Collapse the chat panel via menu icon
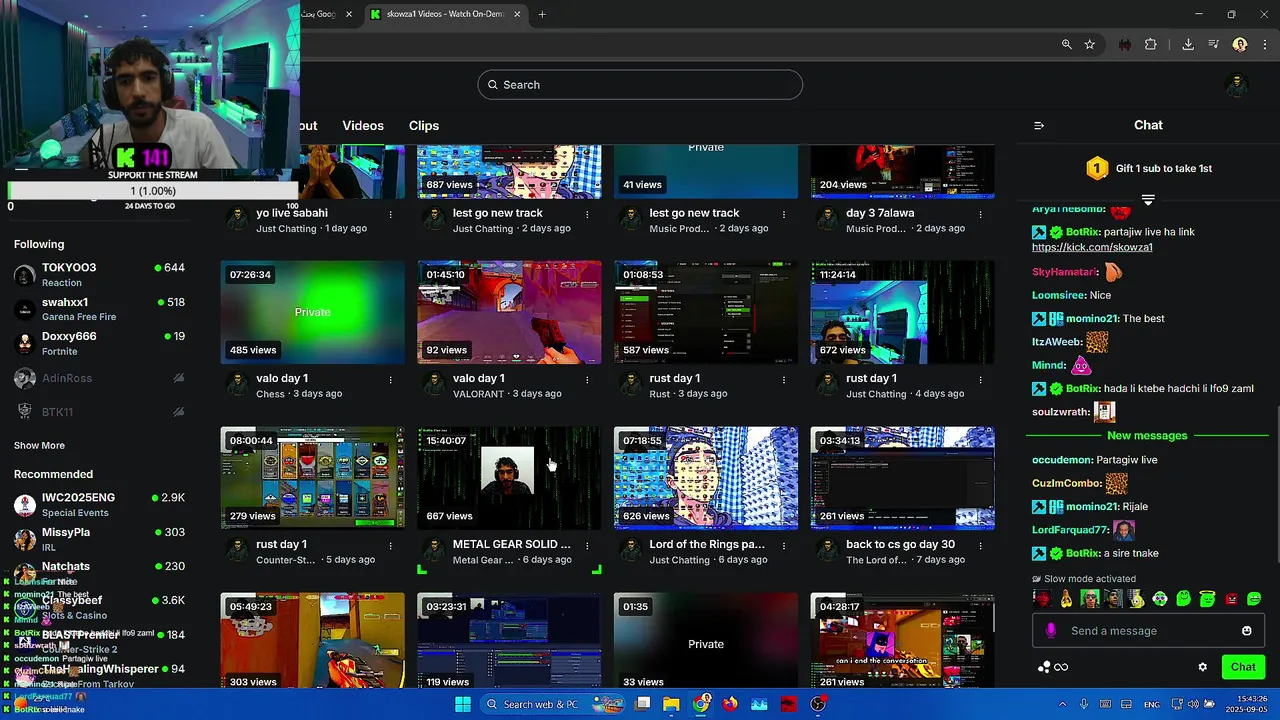This screenshot has width=1280, height=720. coord(1039,125)
